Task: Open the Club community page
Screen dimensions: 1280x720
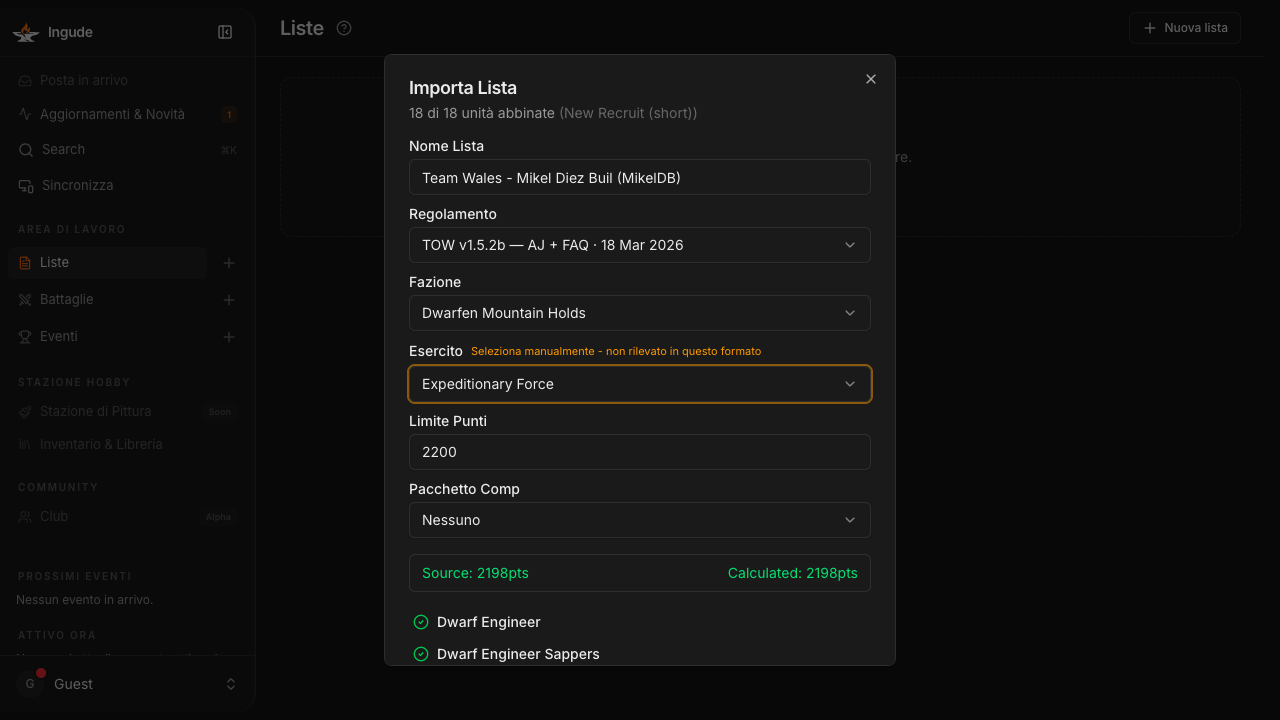Action: (x=54, y=517)
